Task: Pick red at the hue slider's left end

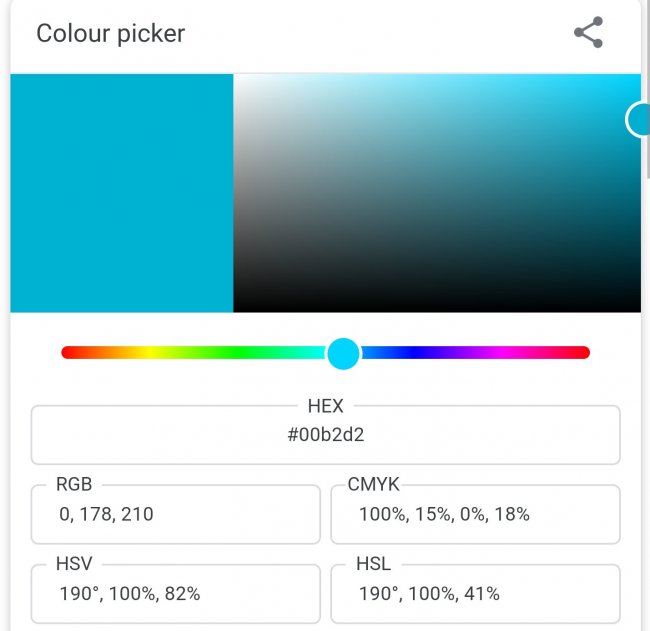Action: point(68,353)
